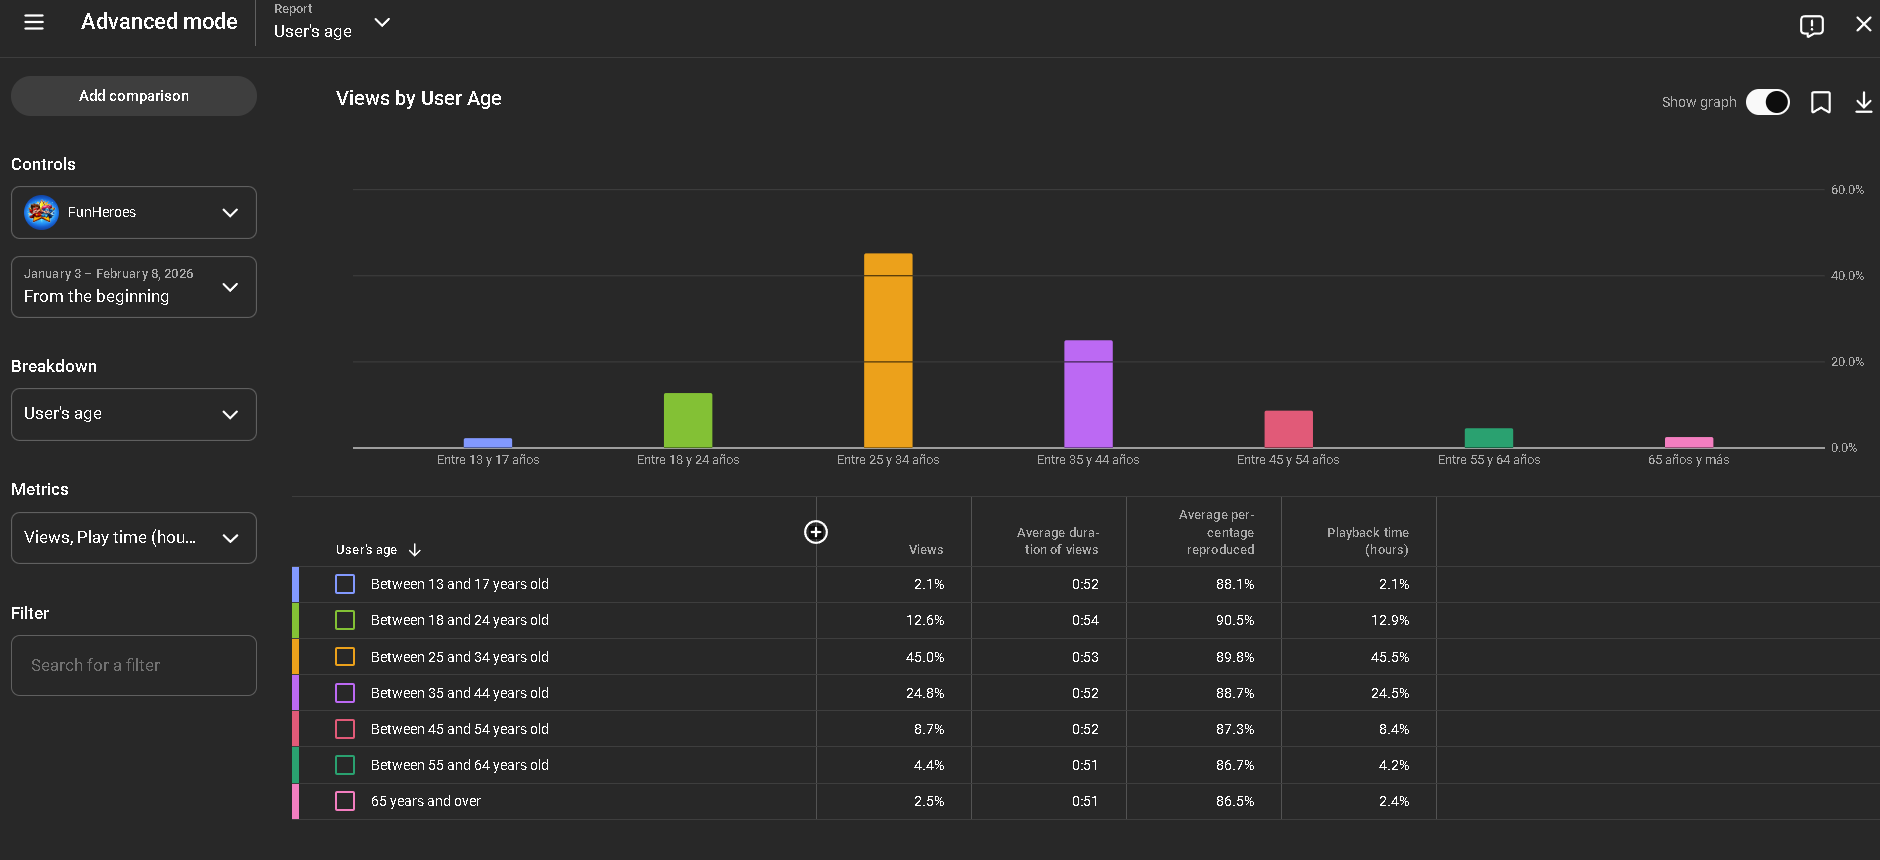Open the hamburger navigation menu
The image size is (1880, 860).
coord(34,22)
